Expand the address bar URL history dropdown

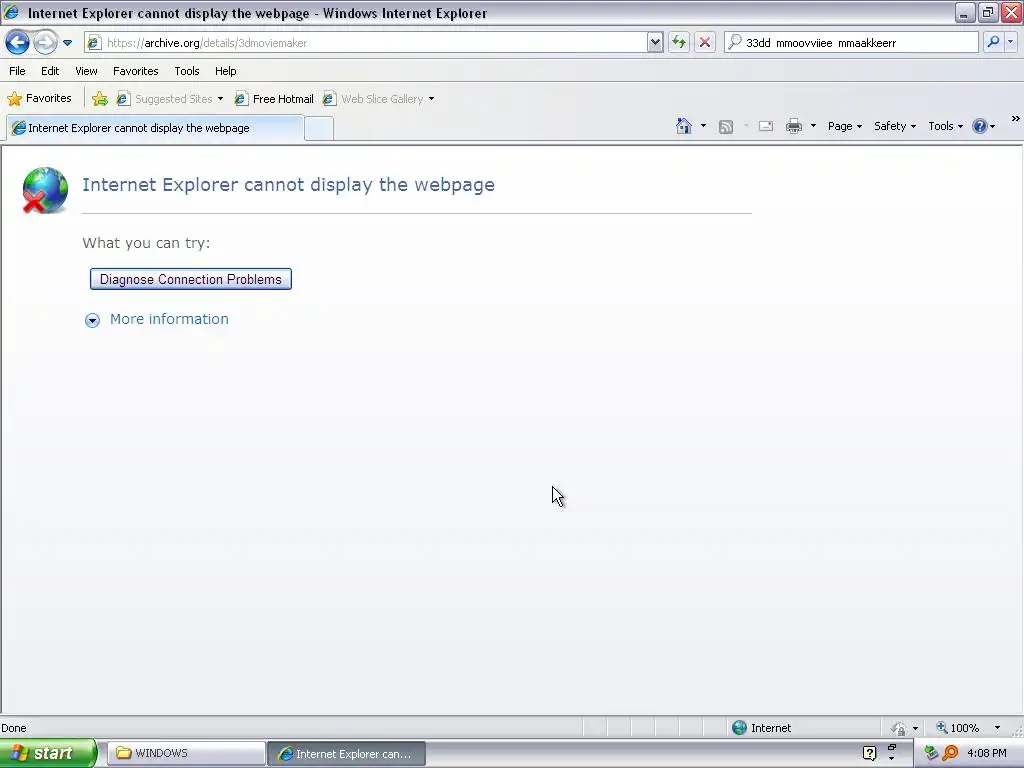point(655,43)
